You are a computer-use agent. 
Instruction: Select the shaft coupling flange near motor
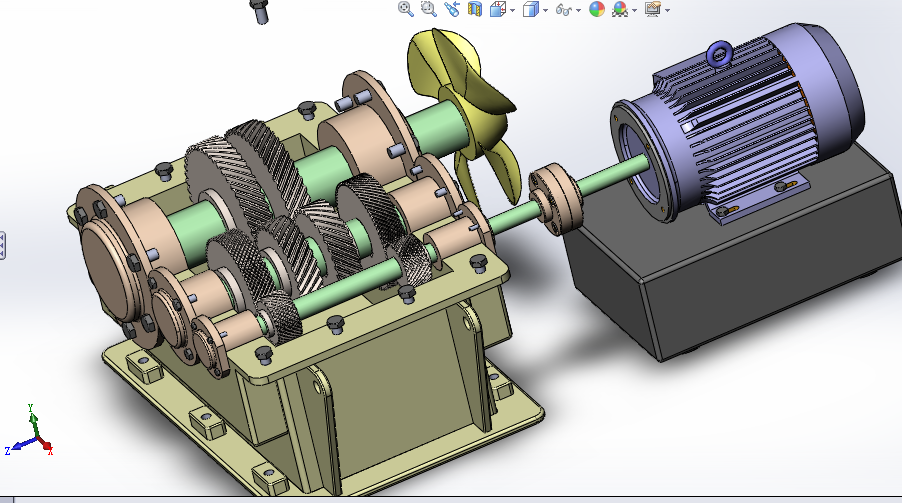(556, 199)
